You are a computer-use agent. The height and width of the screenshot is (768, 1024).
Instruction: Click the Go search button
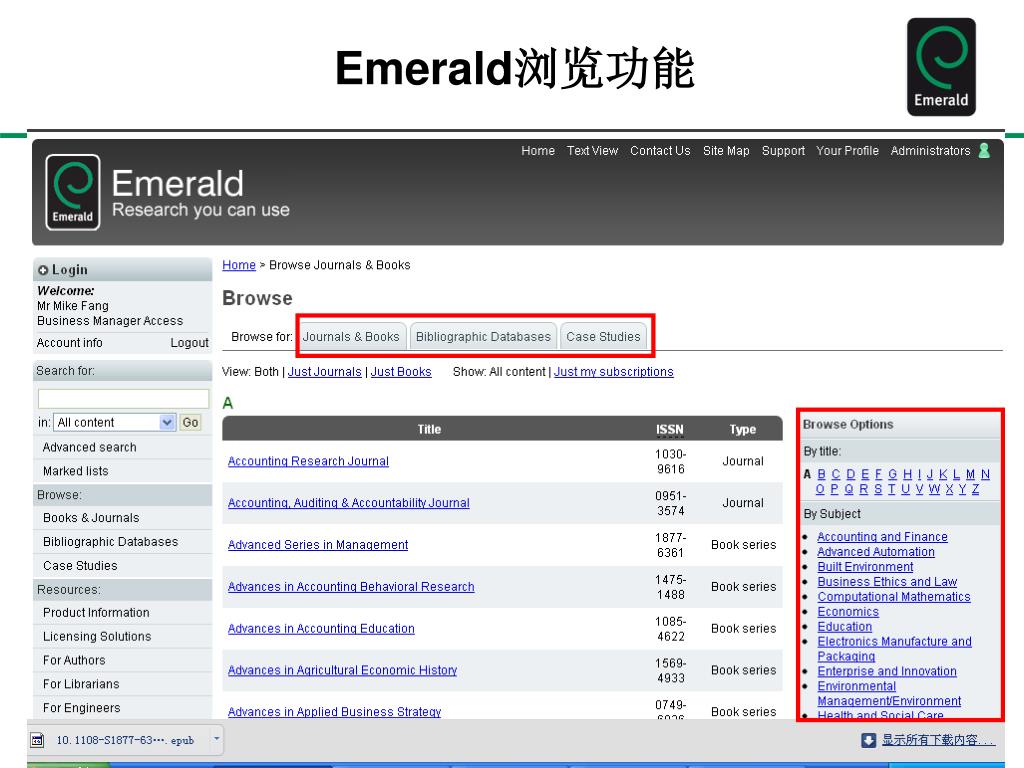pyautogui.click(x=190, y=423)
